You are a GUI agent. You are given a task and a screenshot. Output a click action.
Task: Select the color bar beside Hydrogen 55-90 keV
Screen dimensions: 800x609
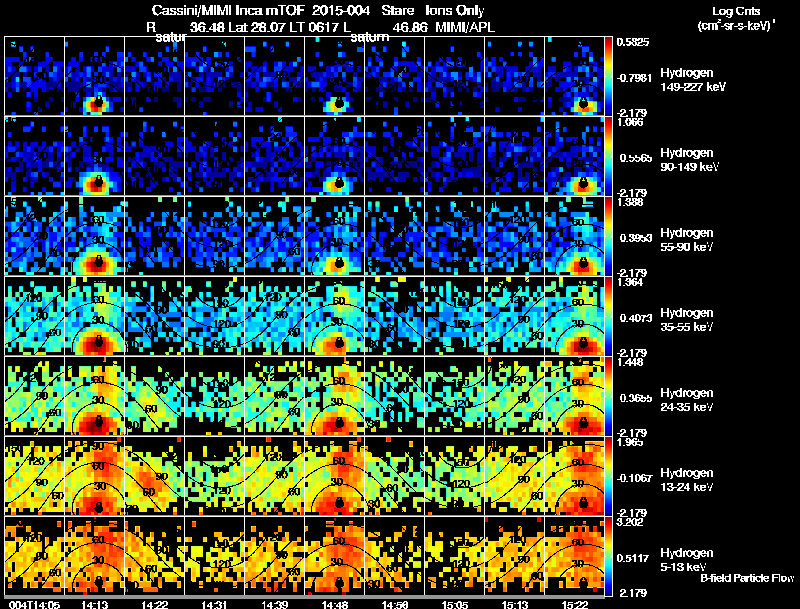[x=608, y=236]
